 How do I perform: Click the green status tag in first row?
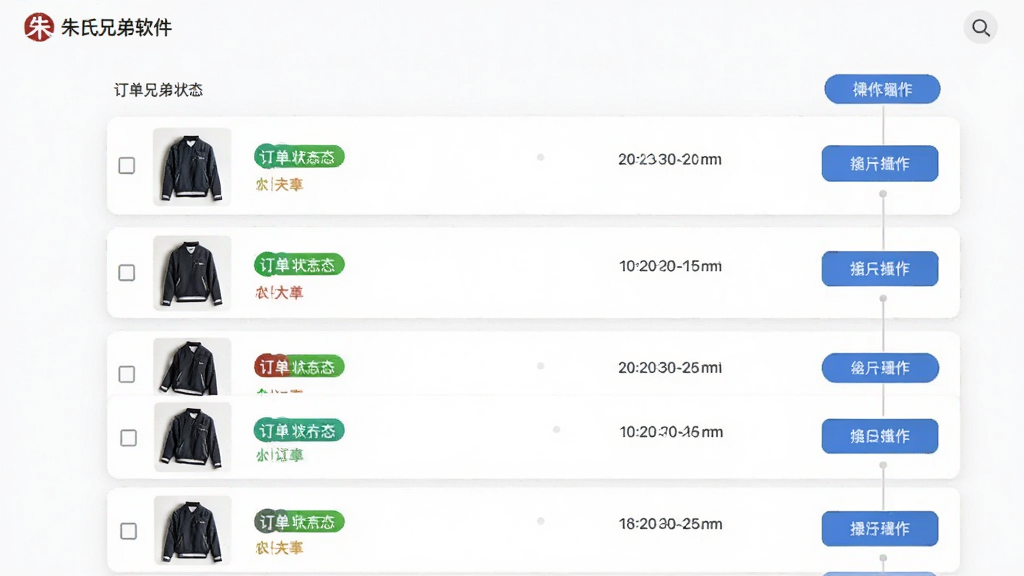(299, 157)
